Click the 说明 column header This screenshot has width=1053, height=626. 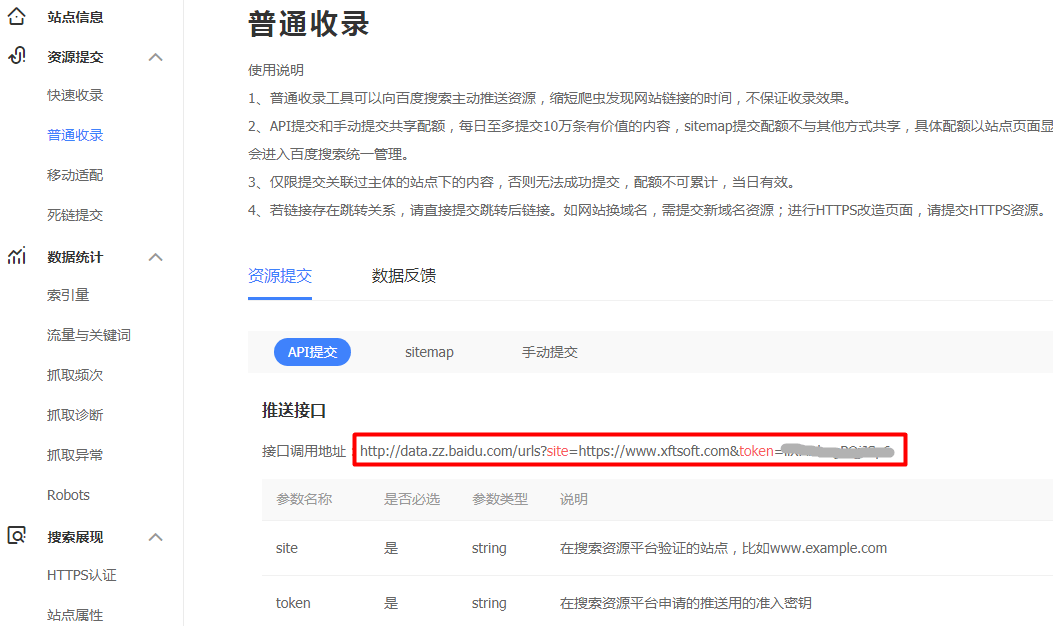(x=574, y=499)
